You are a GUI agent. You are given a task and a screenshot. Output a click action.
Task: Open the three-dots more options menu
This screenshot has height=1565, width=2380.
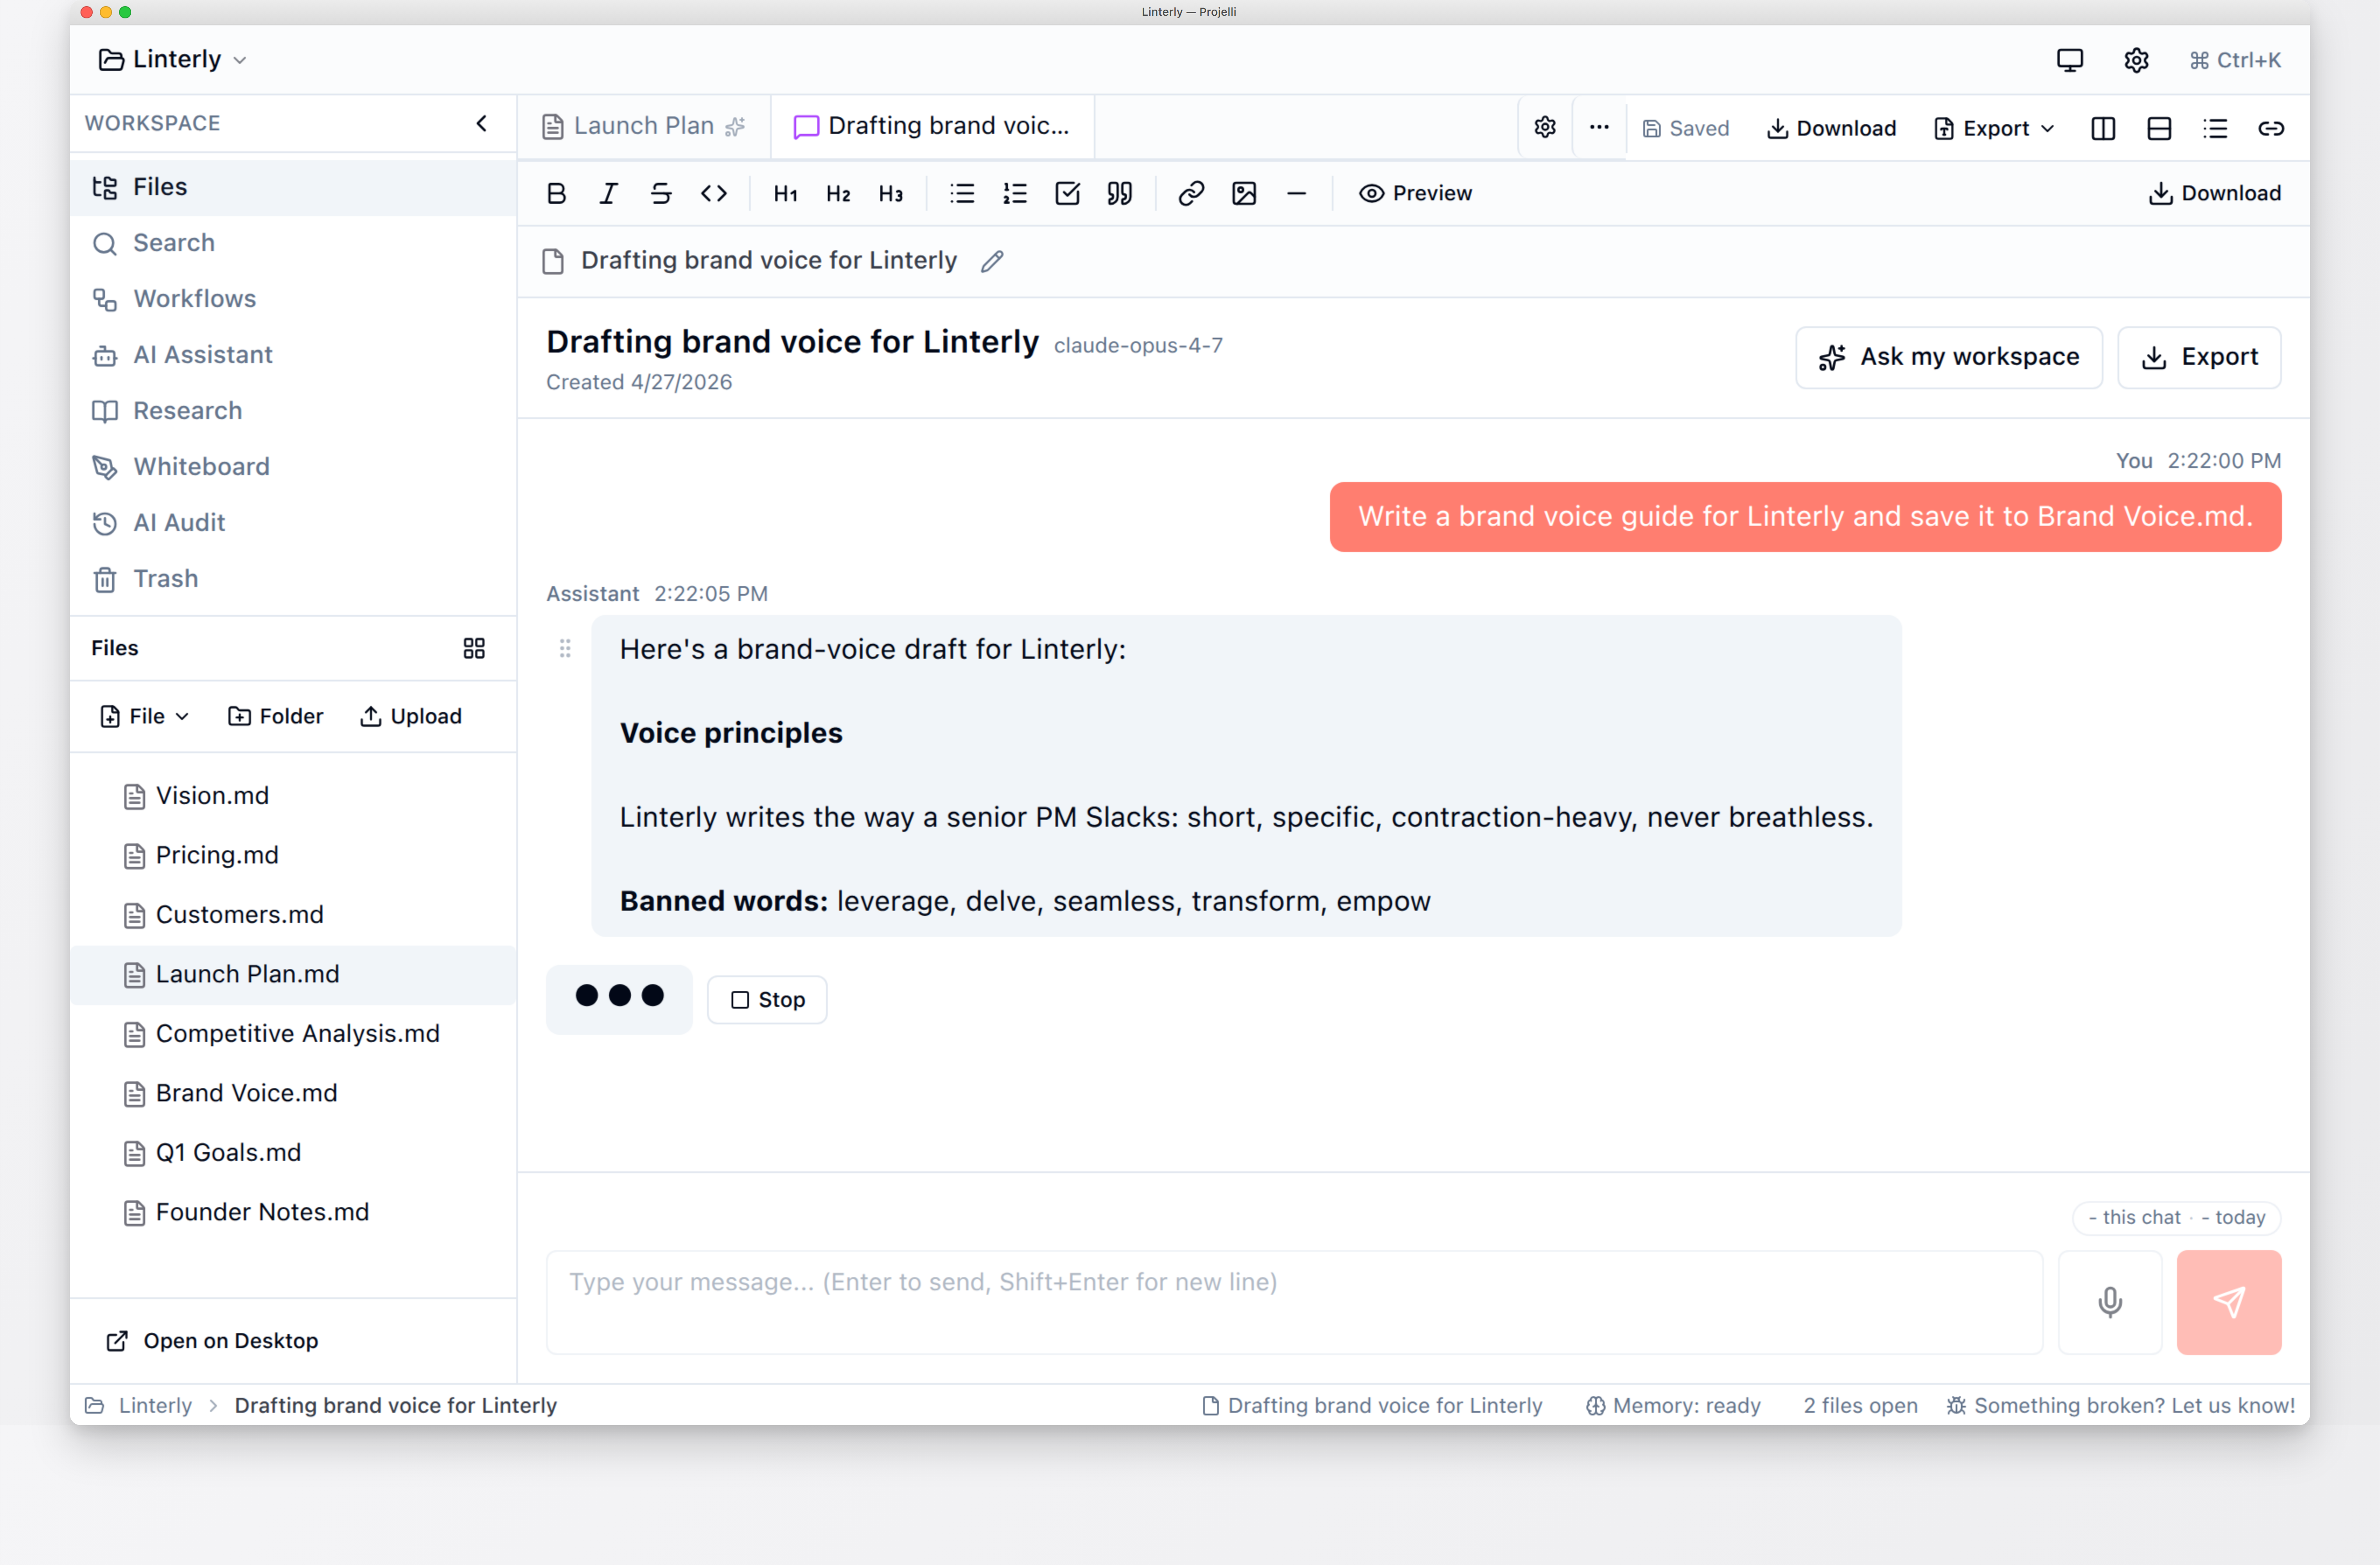click(x=1599, y=127)
